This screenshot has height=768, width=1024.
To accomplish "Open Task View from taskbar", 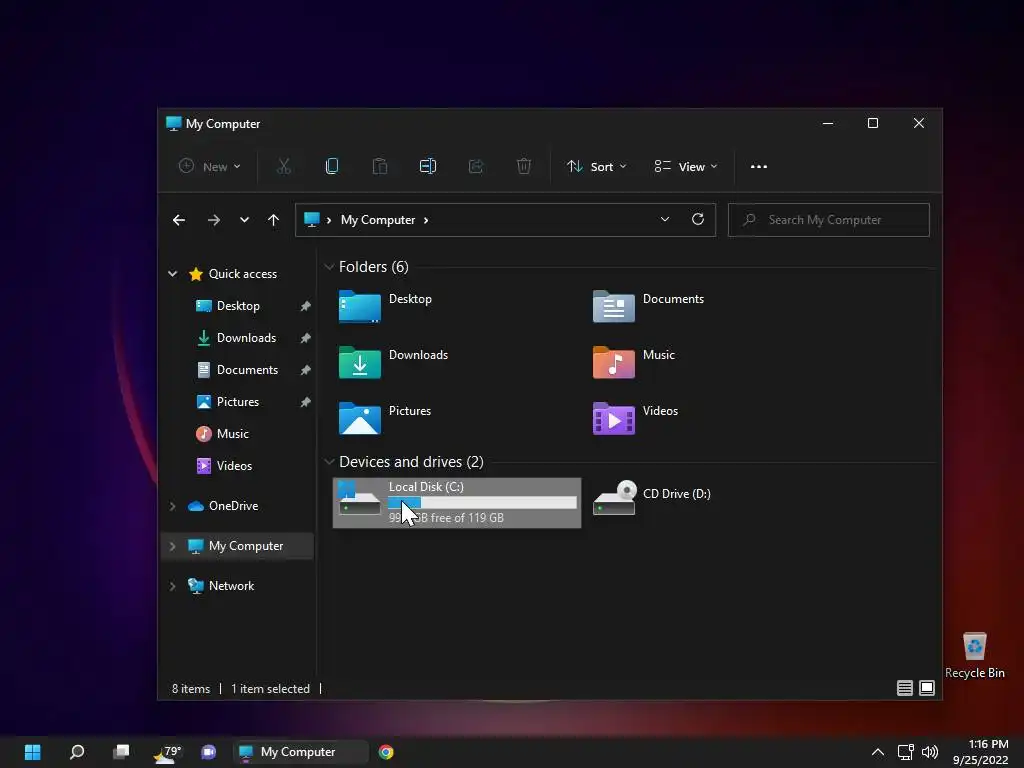I will point(121,752).
